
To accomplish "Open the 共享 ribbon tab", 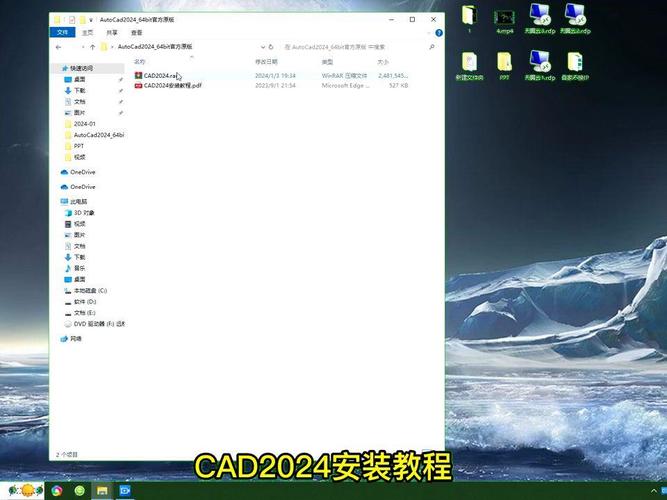I will click(x=112, y=32).
